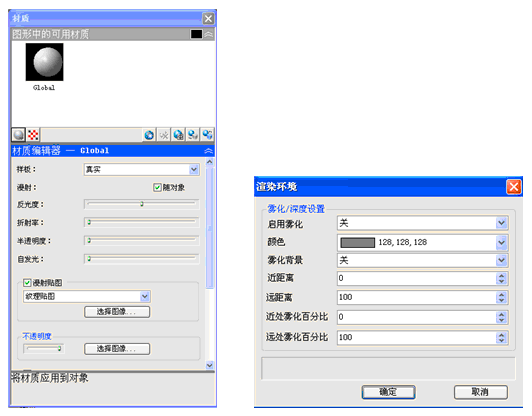Click the 近距离 input field
The width and height of the screenshot is (532, 416).
tap(417, 279)
